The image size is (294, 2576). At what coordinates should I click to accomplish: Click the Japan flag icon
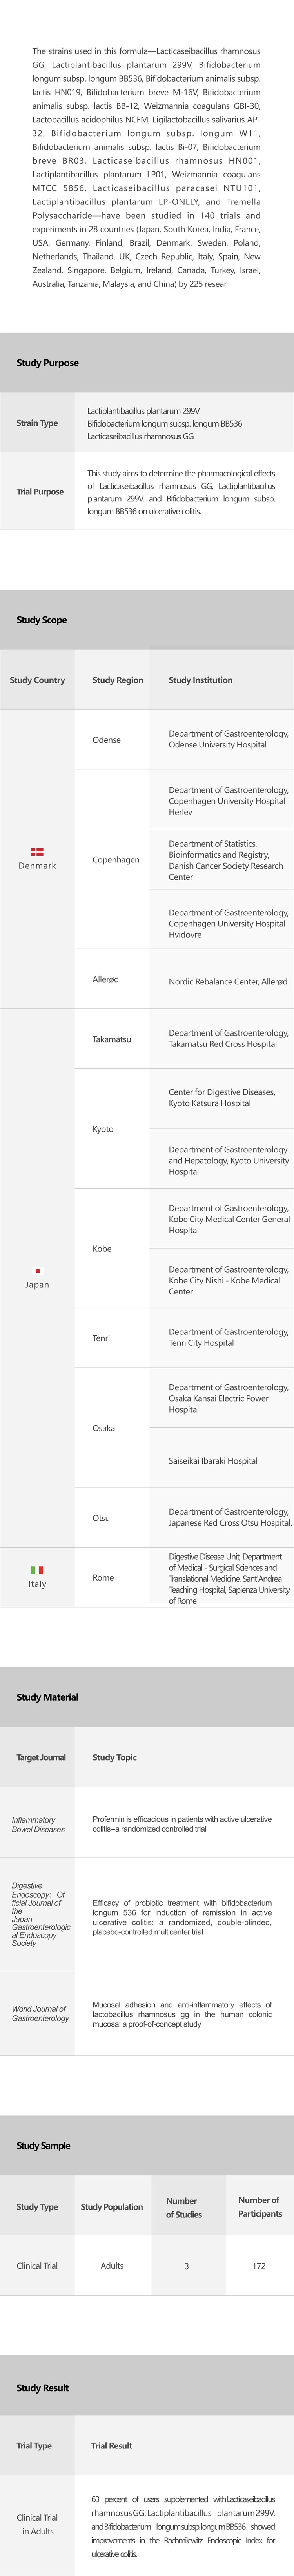click(37, 1271)
